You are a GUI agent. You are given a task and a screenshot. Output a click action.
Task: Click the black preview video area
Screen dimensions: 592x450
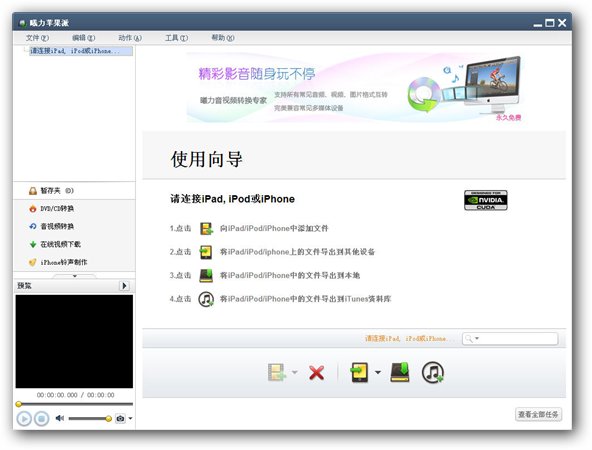pyautogui.click(x=74, y=341)
